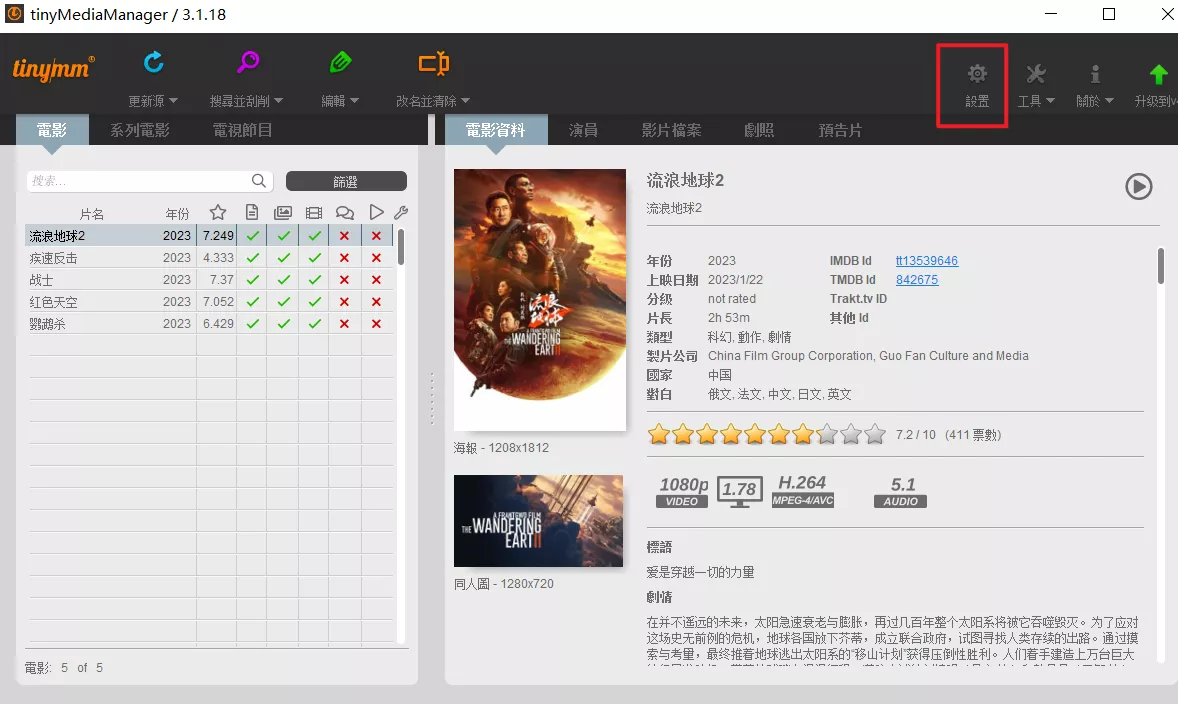Select movie row 战士

coord(209,279)
